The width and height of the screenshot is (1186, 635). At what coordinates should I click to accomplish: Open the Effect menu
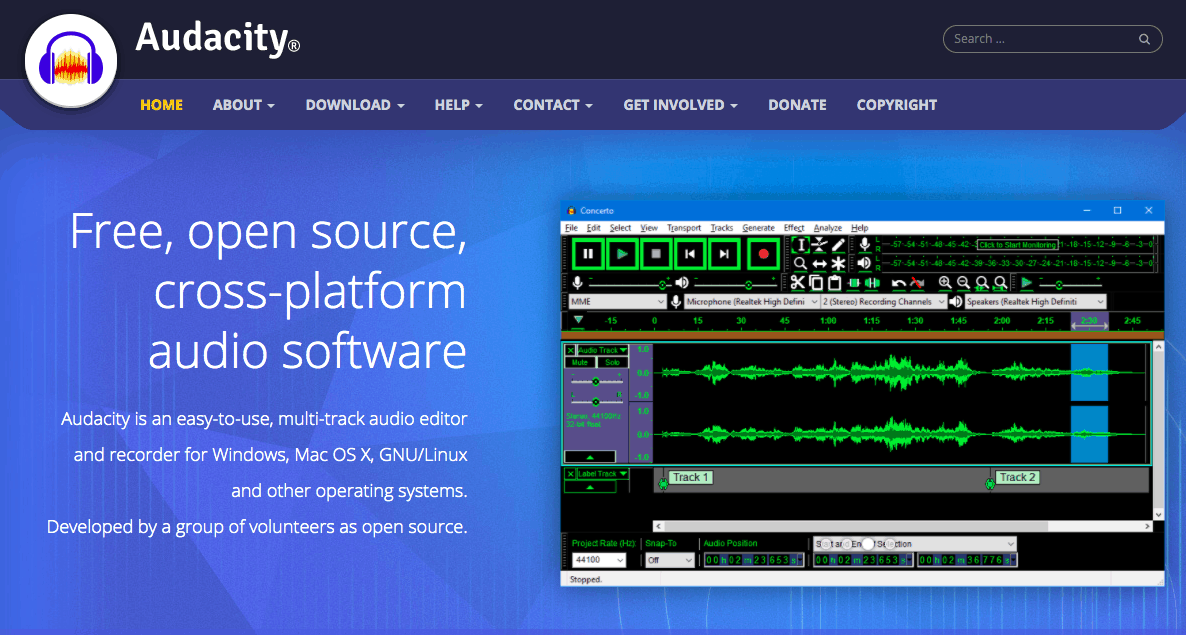[793, 228]
